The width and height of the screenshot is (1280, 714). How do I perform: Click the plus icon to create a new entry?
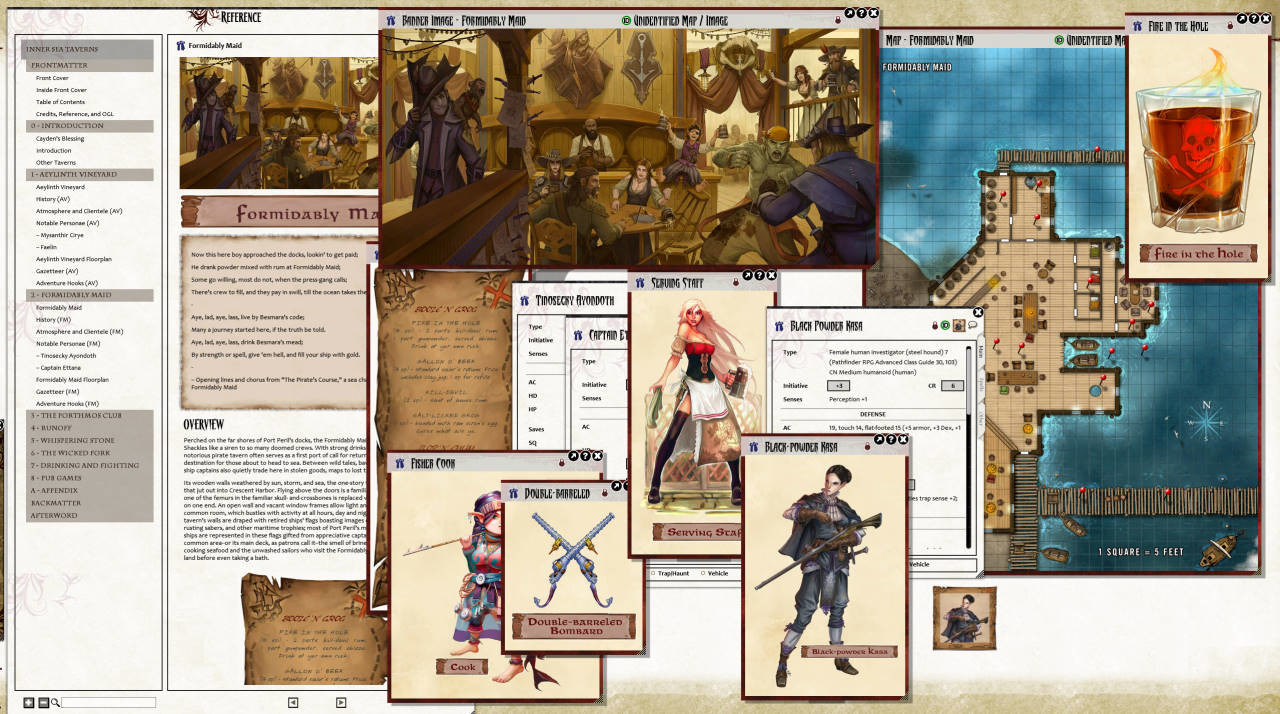[29, 702]
